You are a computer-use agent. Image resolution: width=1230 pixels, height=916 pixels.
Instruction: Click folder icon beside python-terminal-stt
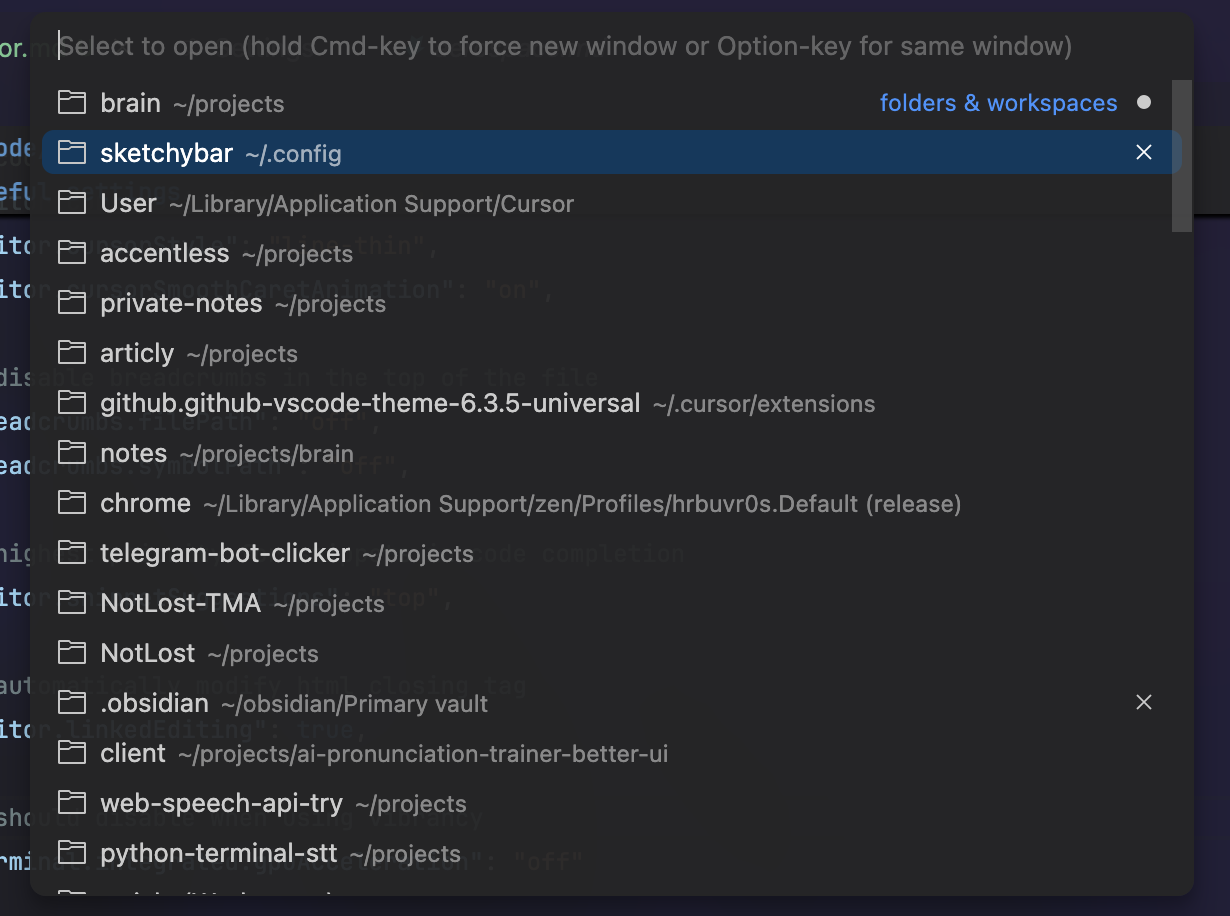click(71, 853)
